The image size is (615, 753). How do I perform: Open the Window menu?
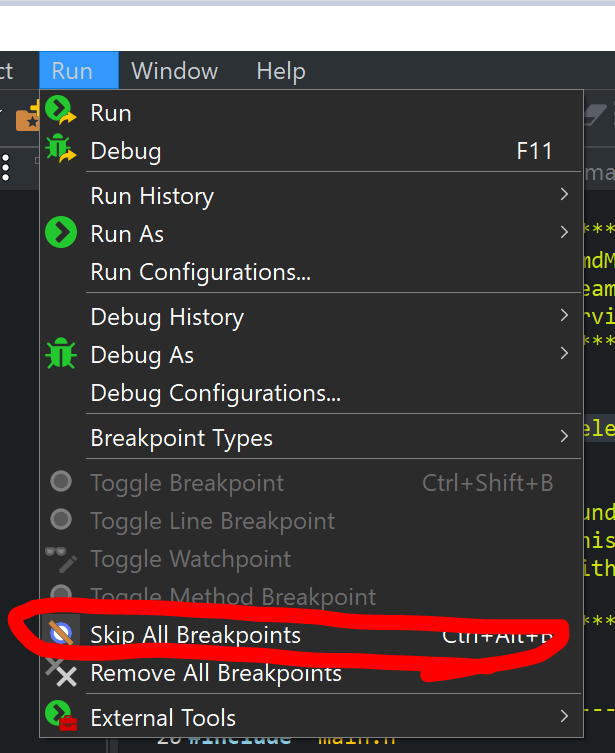(174, 71)
